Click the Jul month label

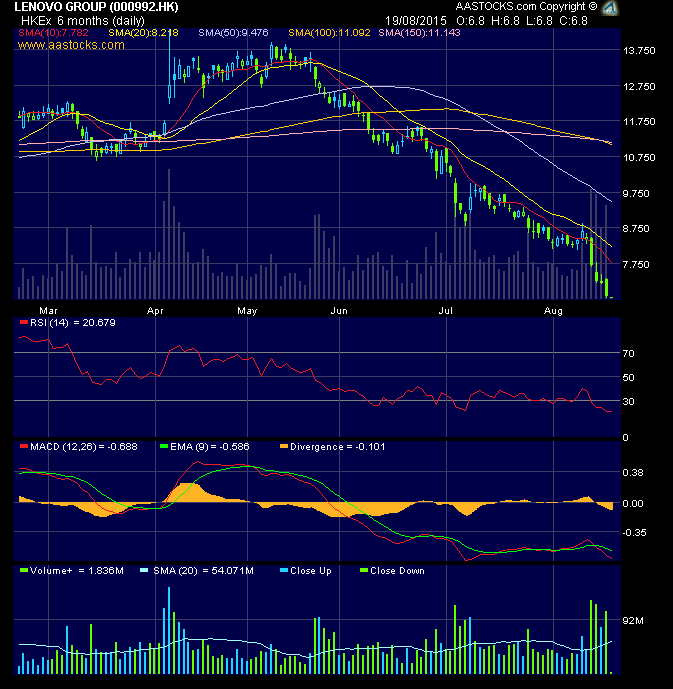pos(445,311)
